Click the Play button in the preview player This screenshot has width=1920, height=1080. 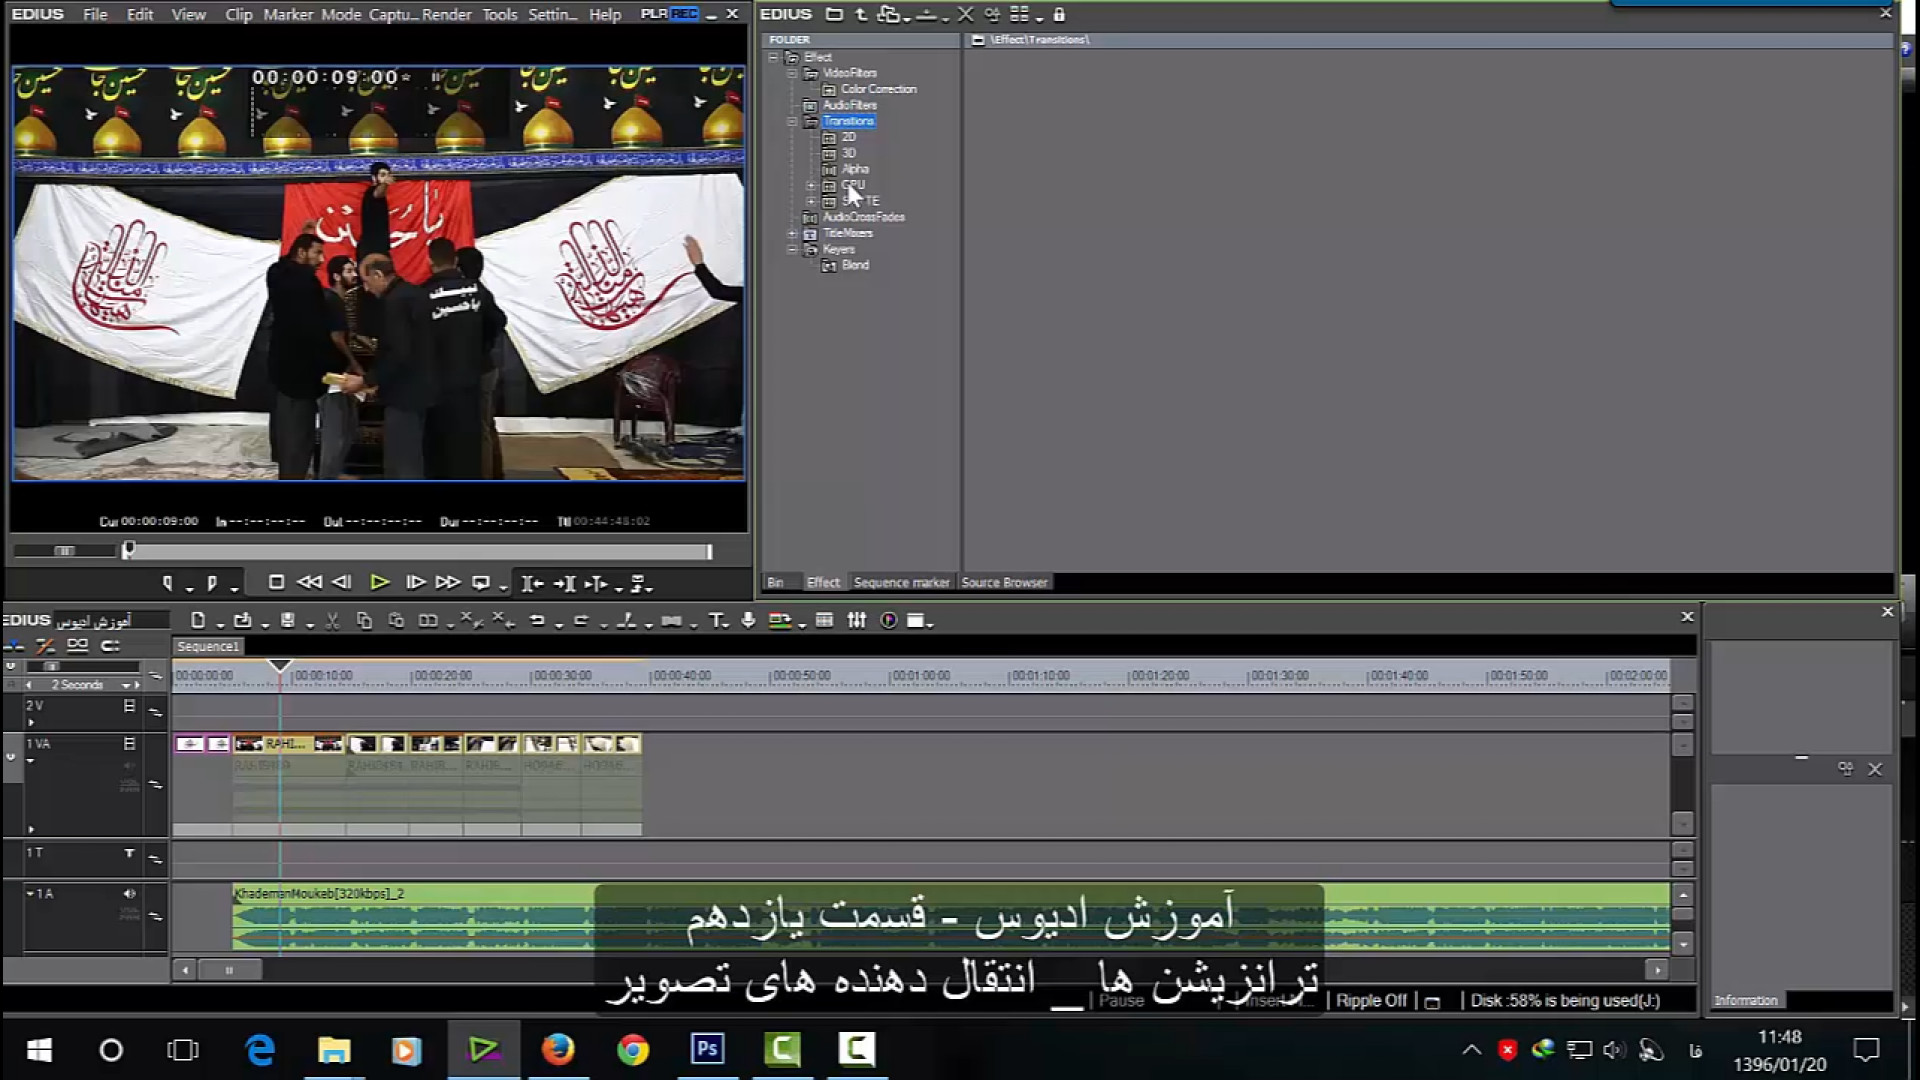(x=379, y=582)
